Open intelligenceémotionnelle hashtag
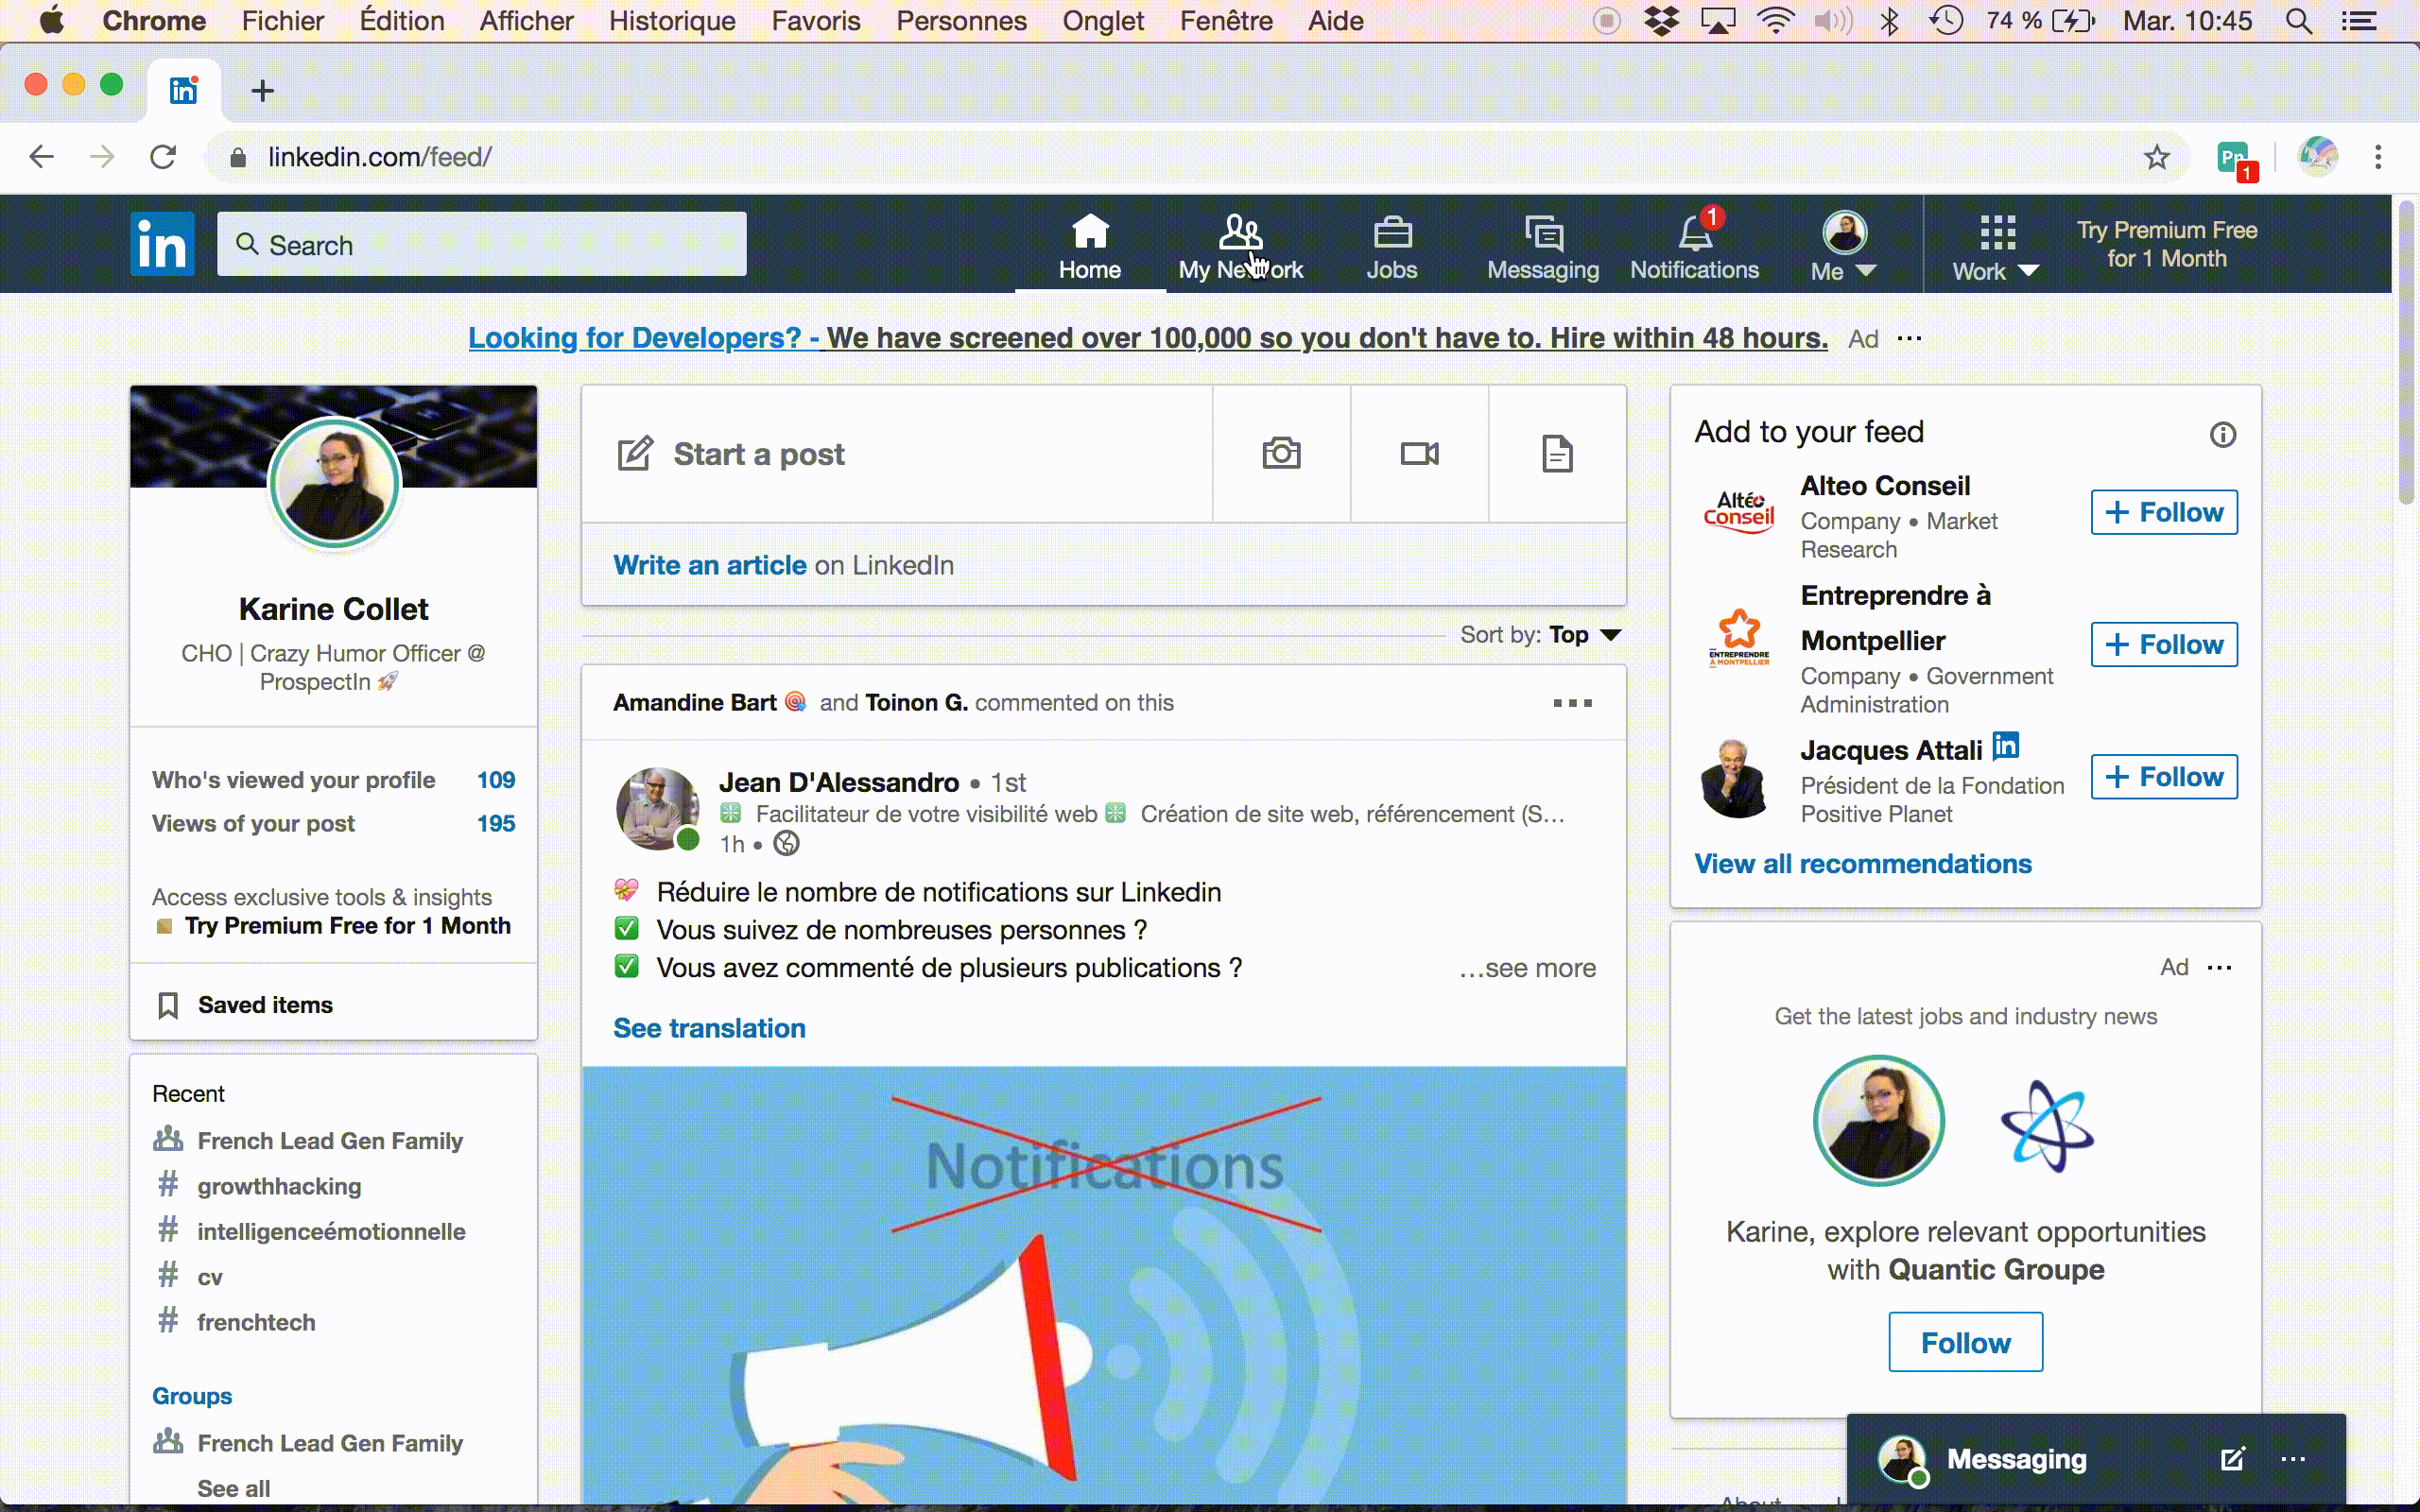The height and width of the screenshot is (1512, 2420). tap(331, 1231)
